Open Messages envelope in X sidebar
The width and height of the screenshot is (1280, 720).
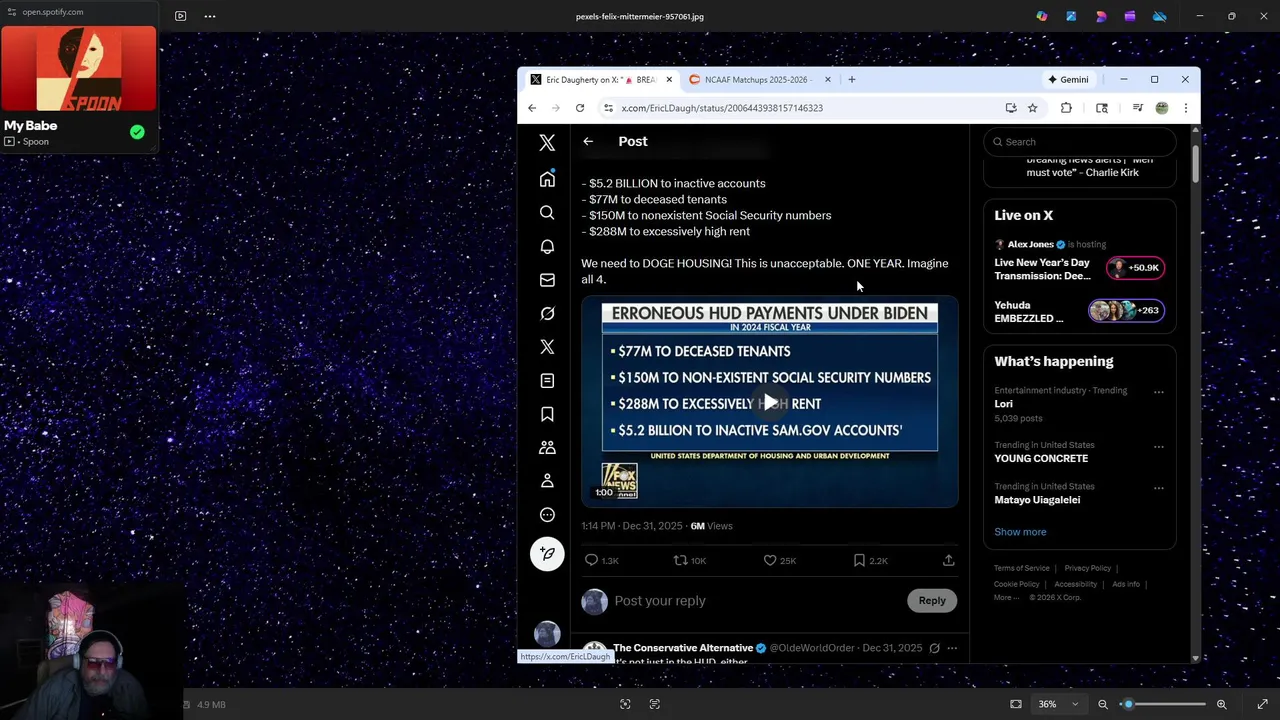(547, 280)
